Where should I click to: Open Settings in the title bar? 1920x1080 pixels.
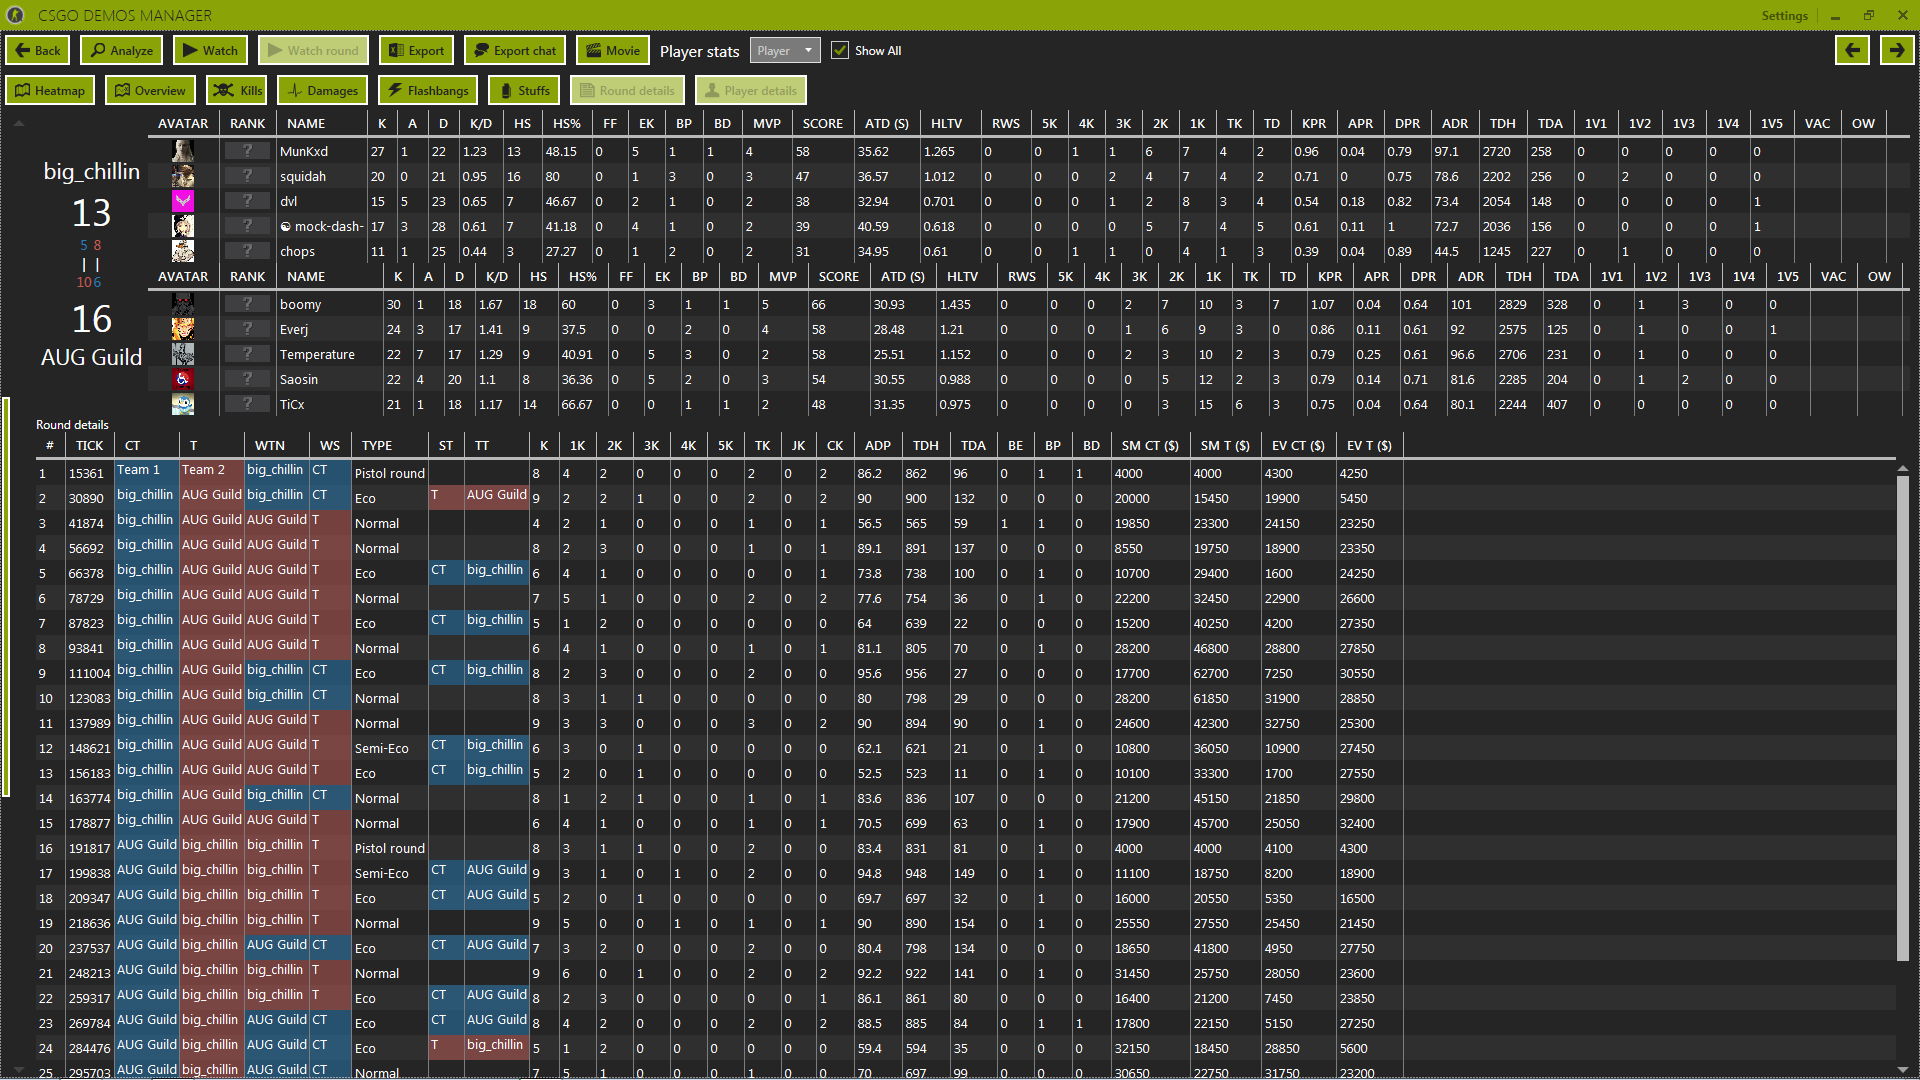[x=1784, y=15]
